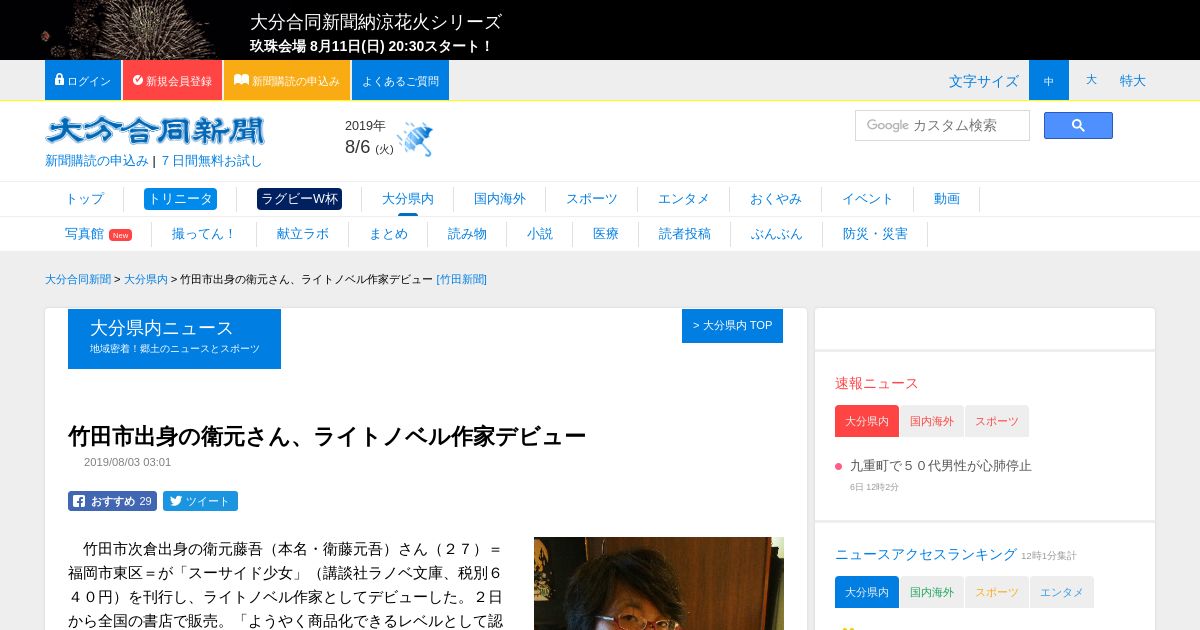
Task: Open the トリニータ menu
Action: pyautogui.click(x=180, y=199)
